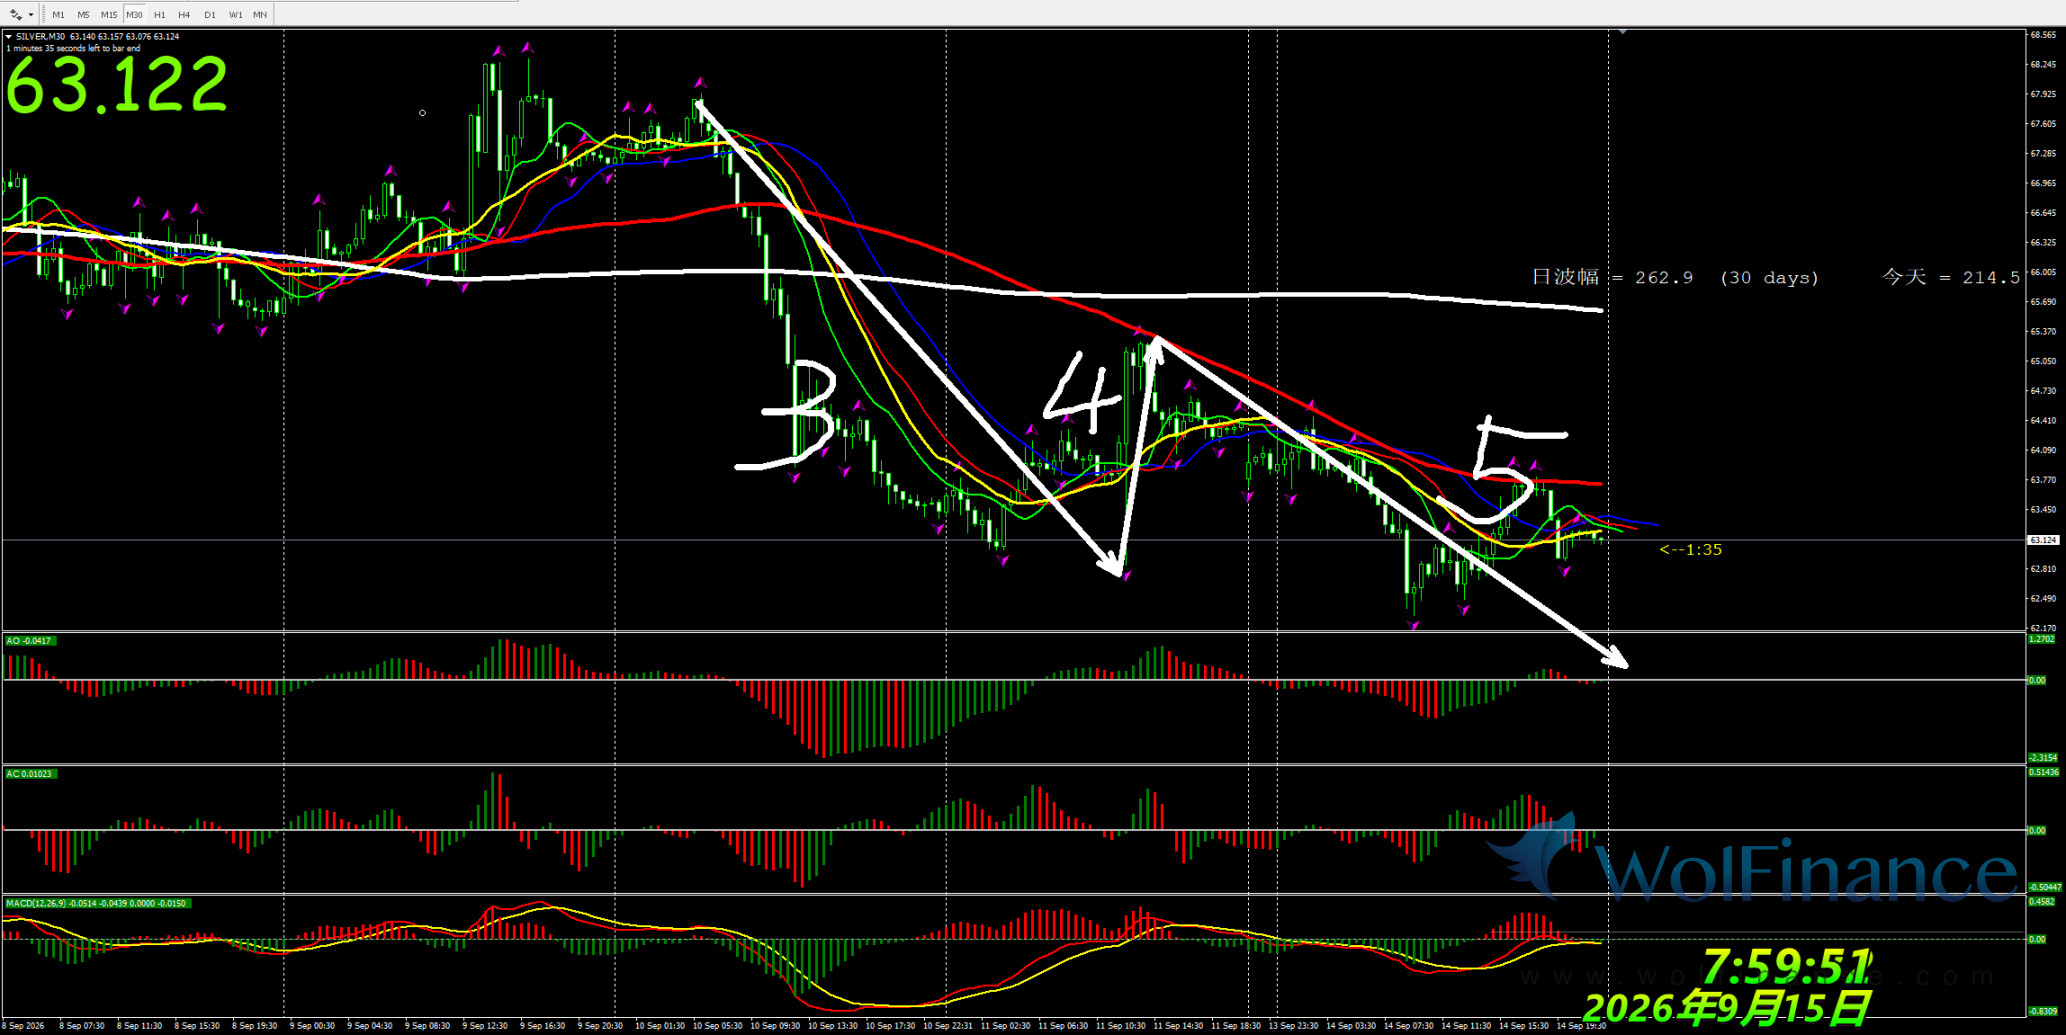
Task: Open the dropdown next to arrows icon
Action: click(x=31, y=15)
